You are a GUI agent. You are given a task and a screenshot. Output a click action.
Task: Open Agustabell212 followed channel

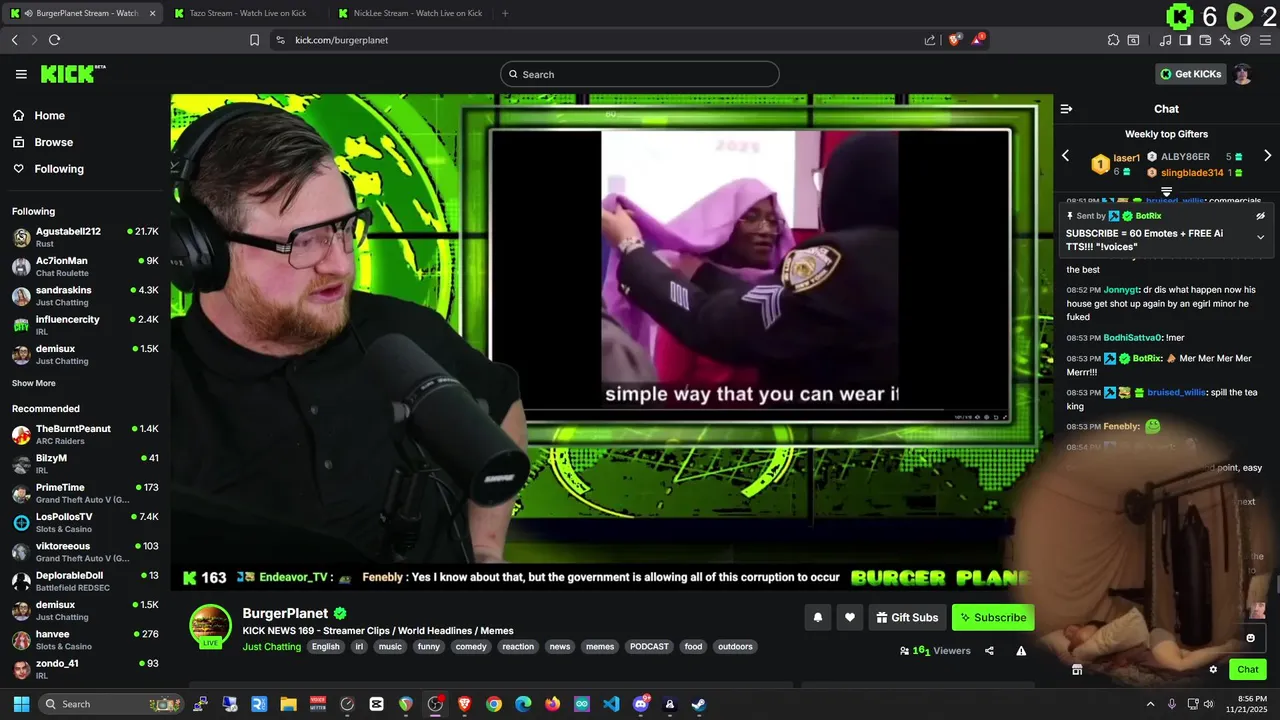click(x=85, y=237)
